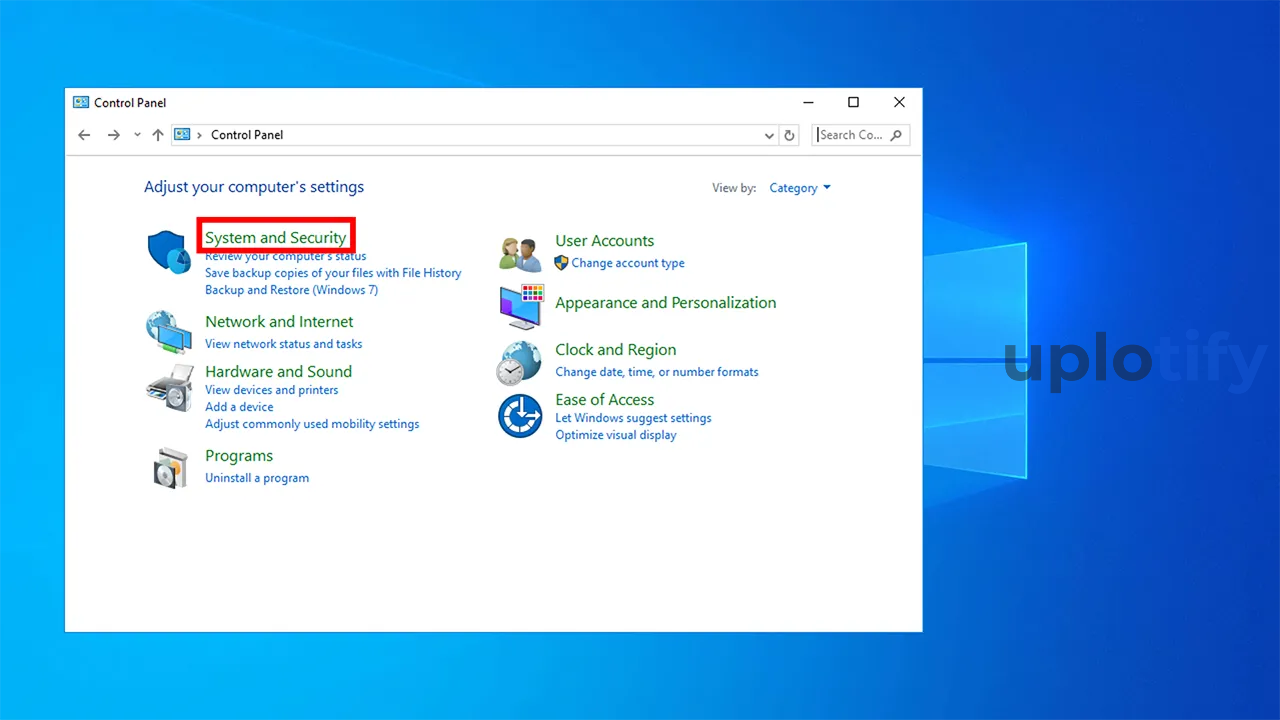
Task: Open the recent locations dropdown arrow
Action: tap(138, 135)
